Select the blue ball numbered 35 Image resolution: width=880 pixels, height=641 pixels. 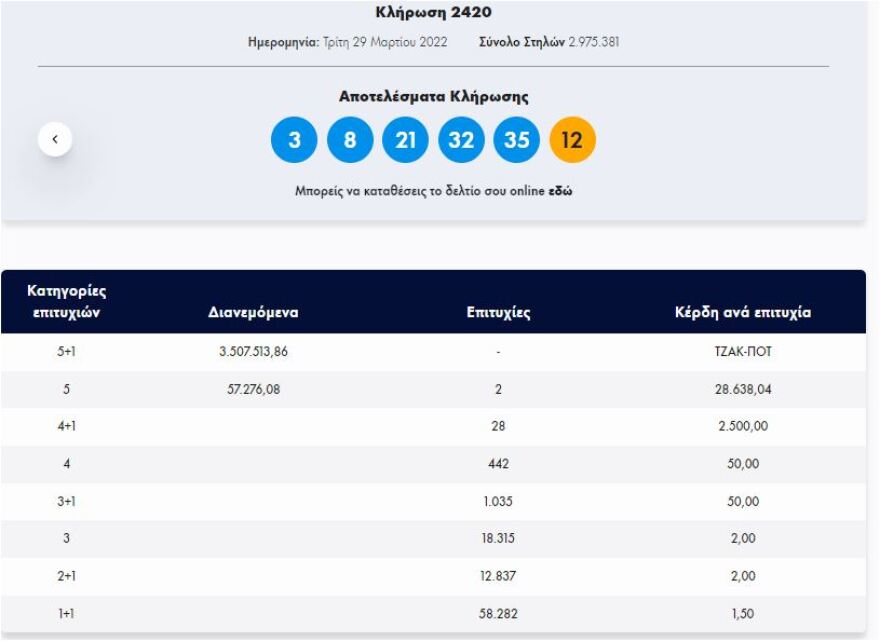pyautogui.click(x=516, y=140)
